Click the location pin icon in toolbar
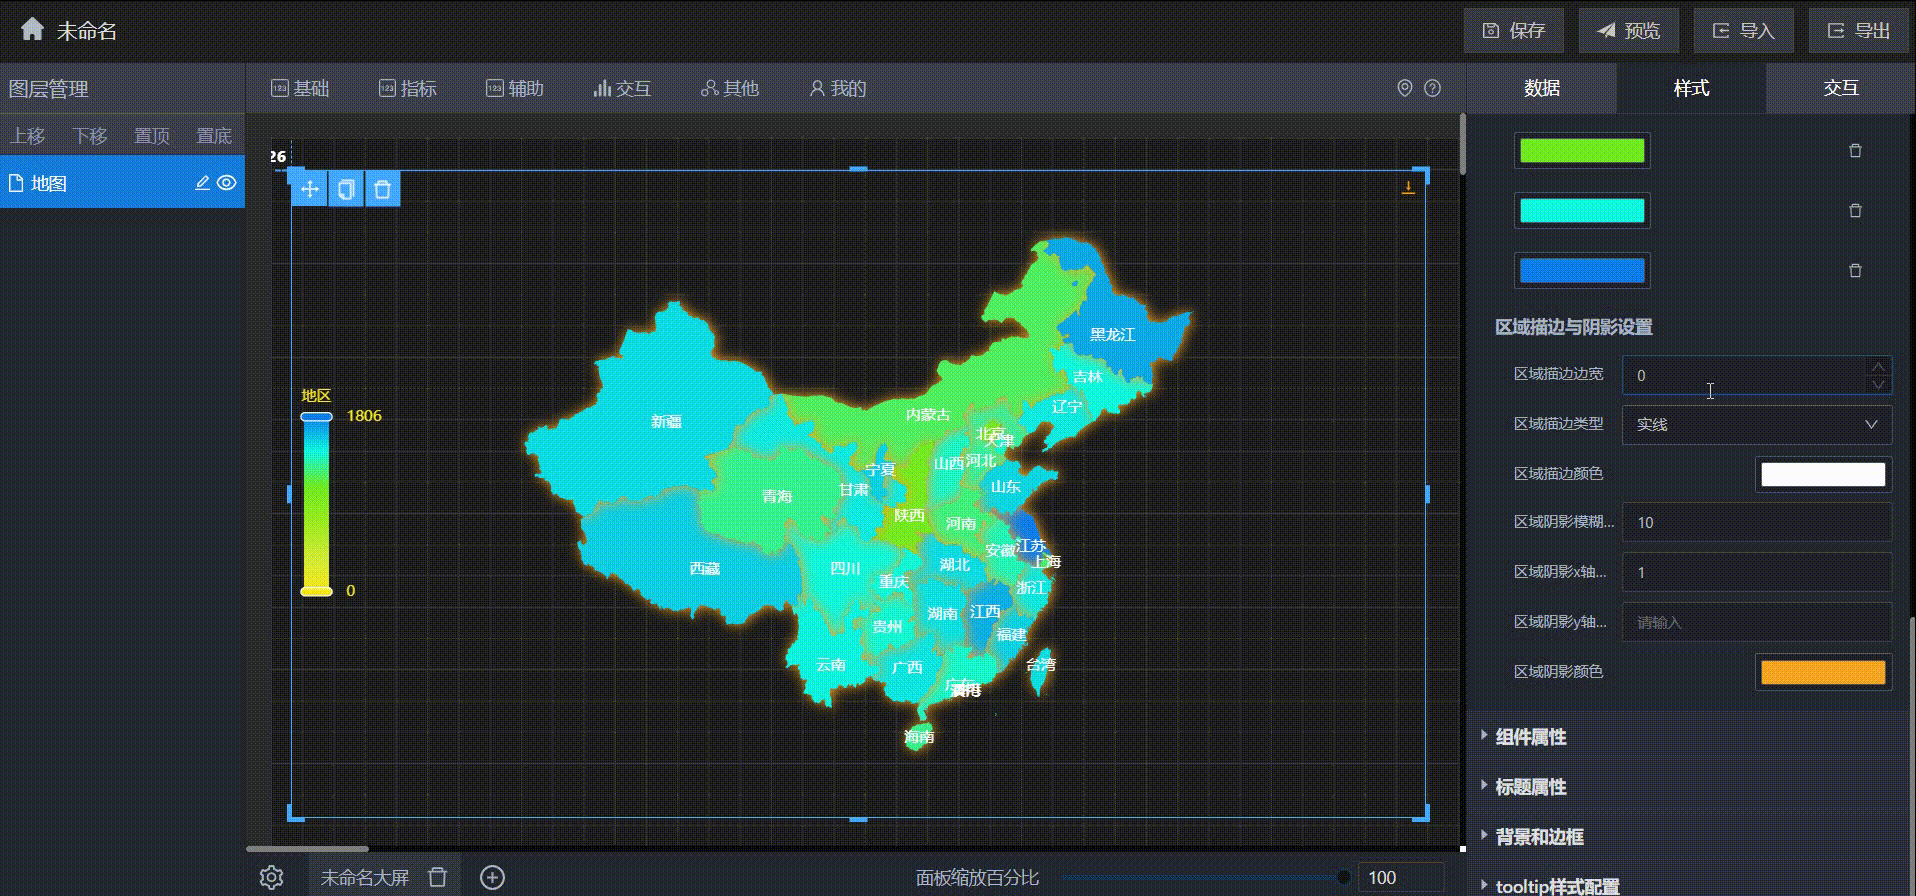 [x=1405, y=88]
